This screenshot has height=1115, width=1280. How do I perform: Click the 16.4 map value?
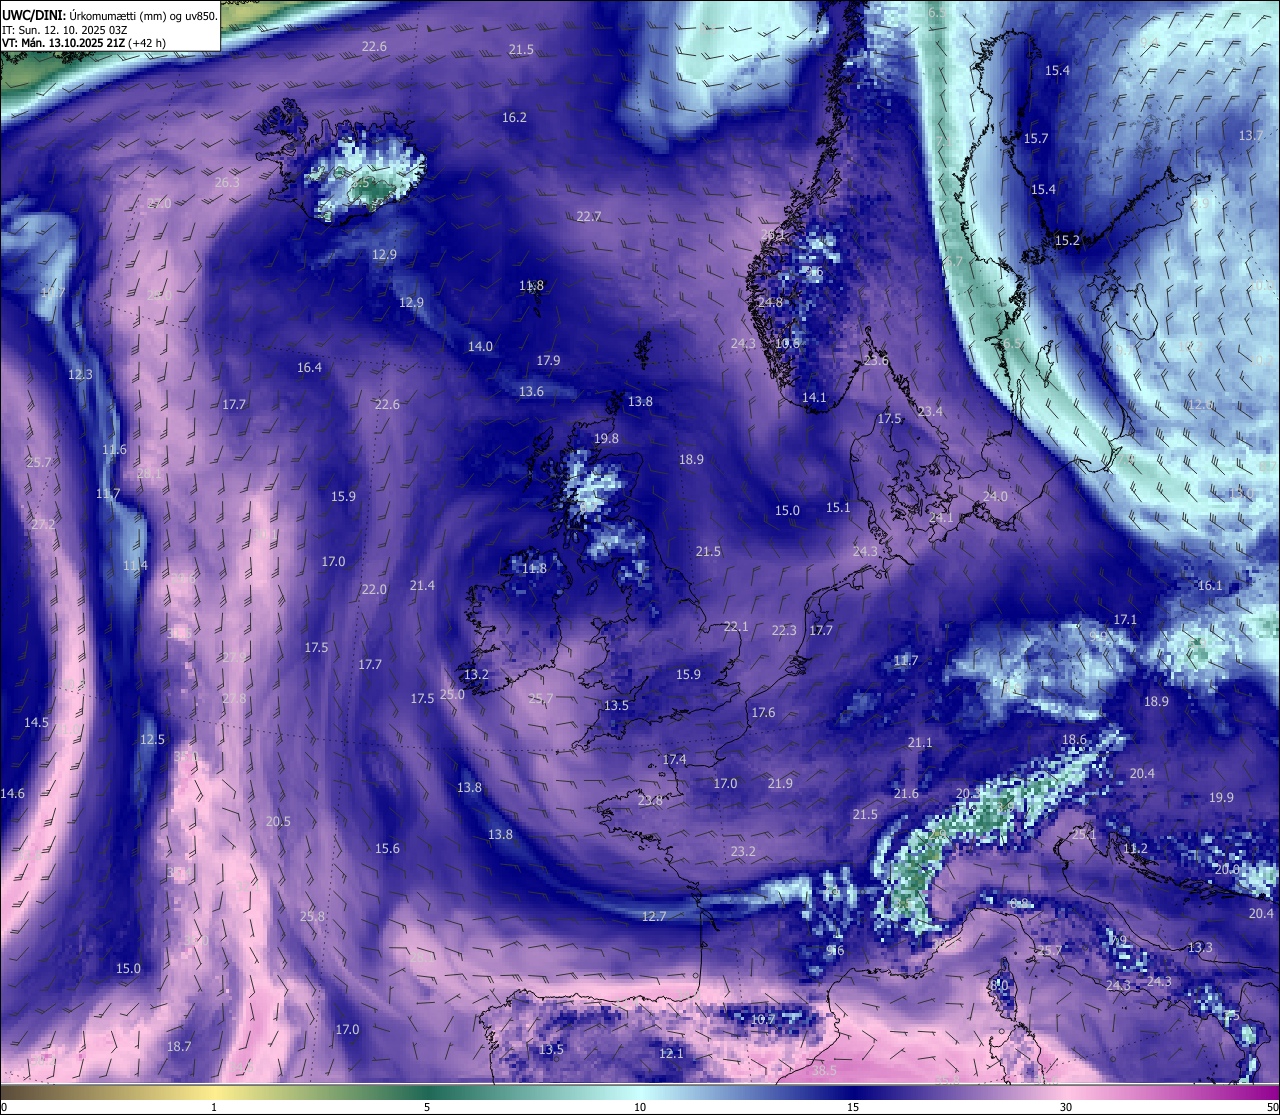309,367
